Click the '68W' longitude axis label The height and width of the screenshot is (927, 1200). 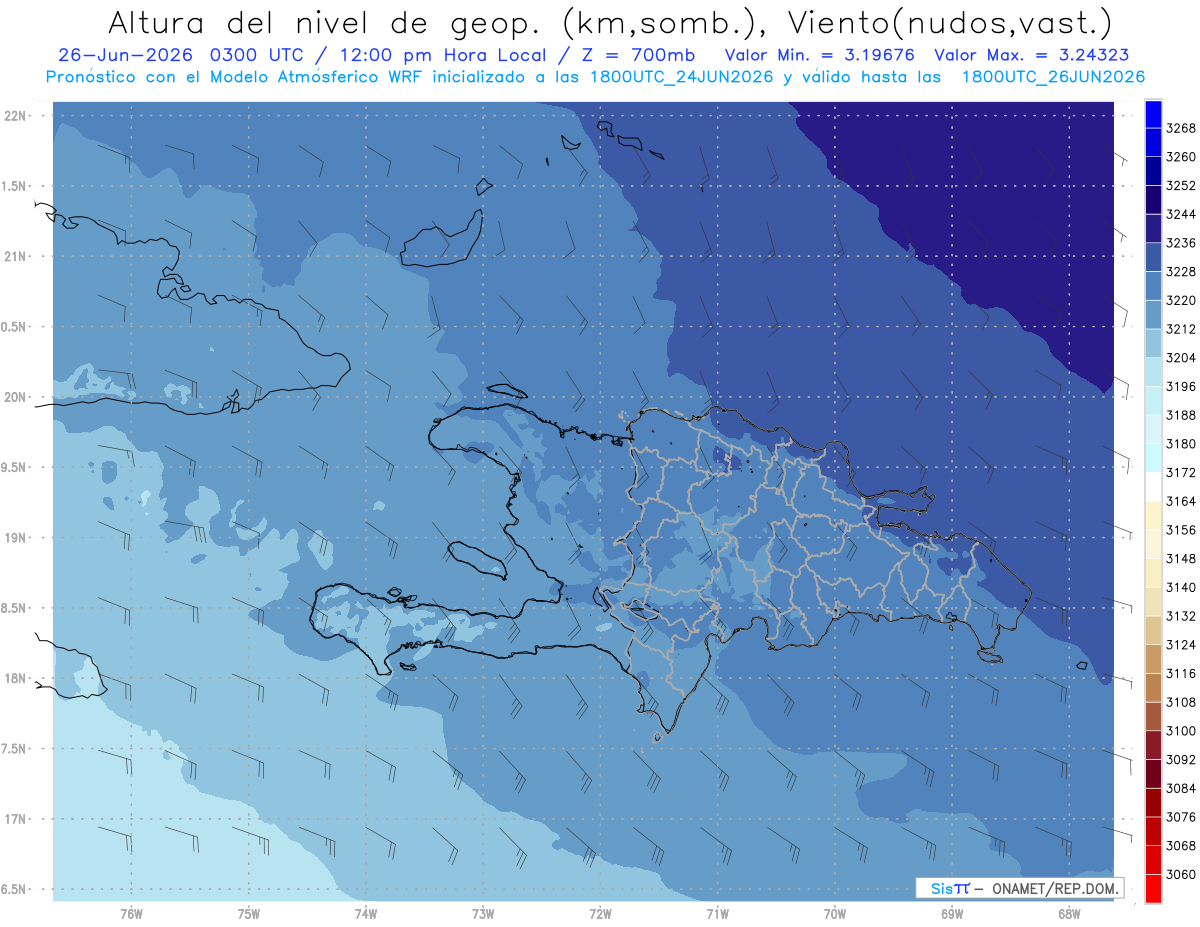(1069, 913)
